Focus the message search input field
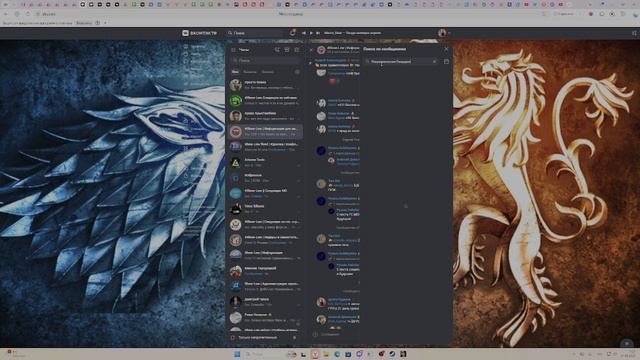 401,62
